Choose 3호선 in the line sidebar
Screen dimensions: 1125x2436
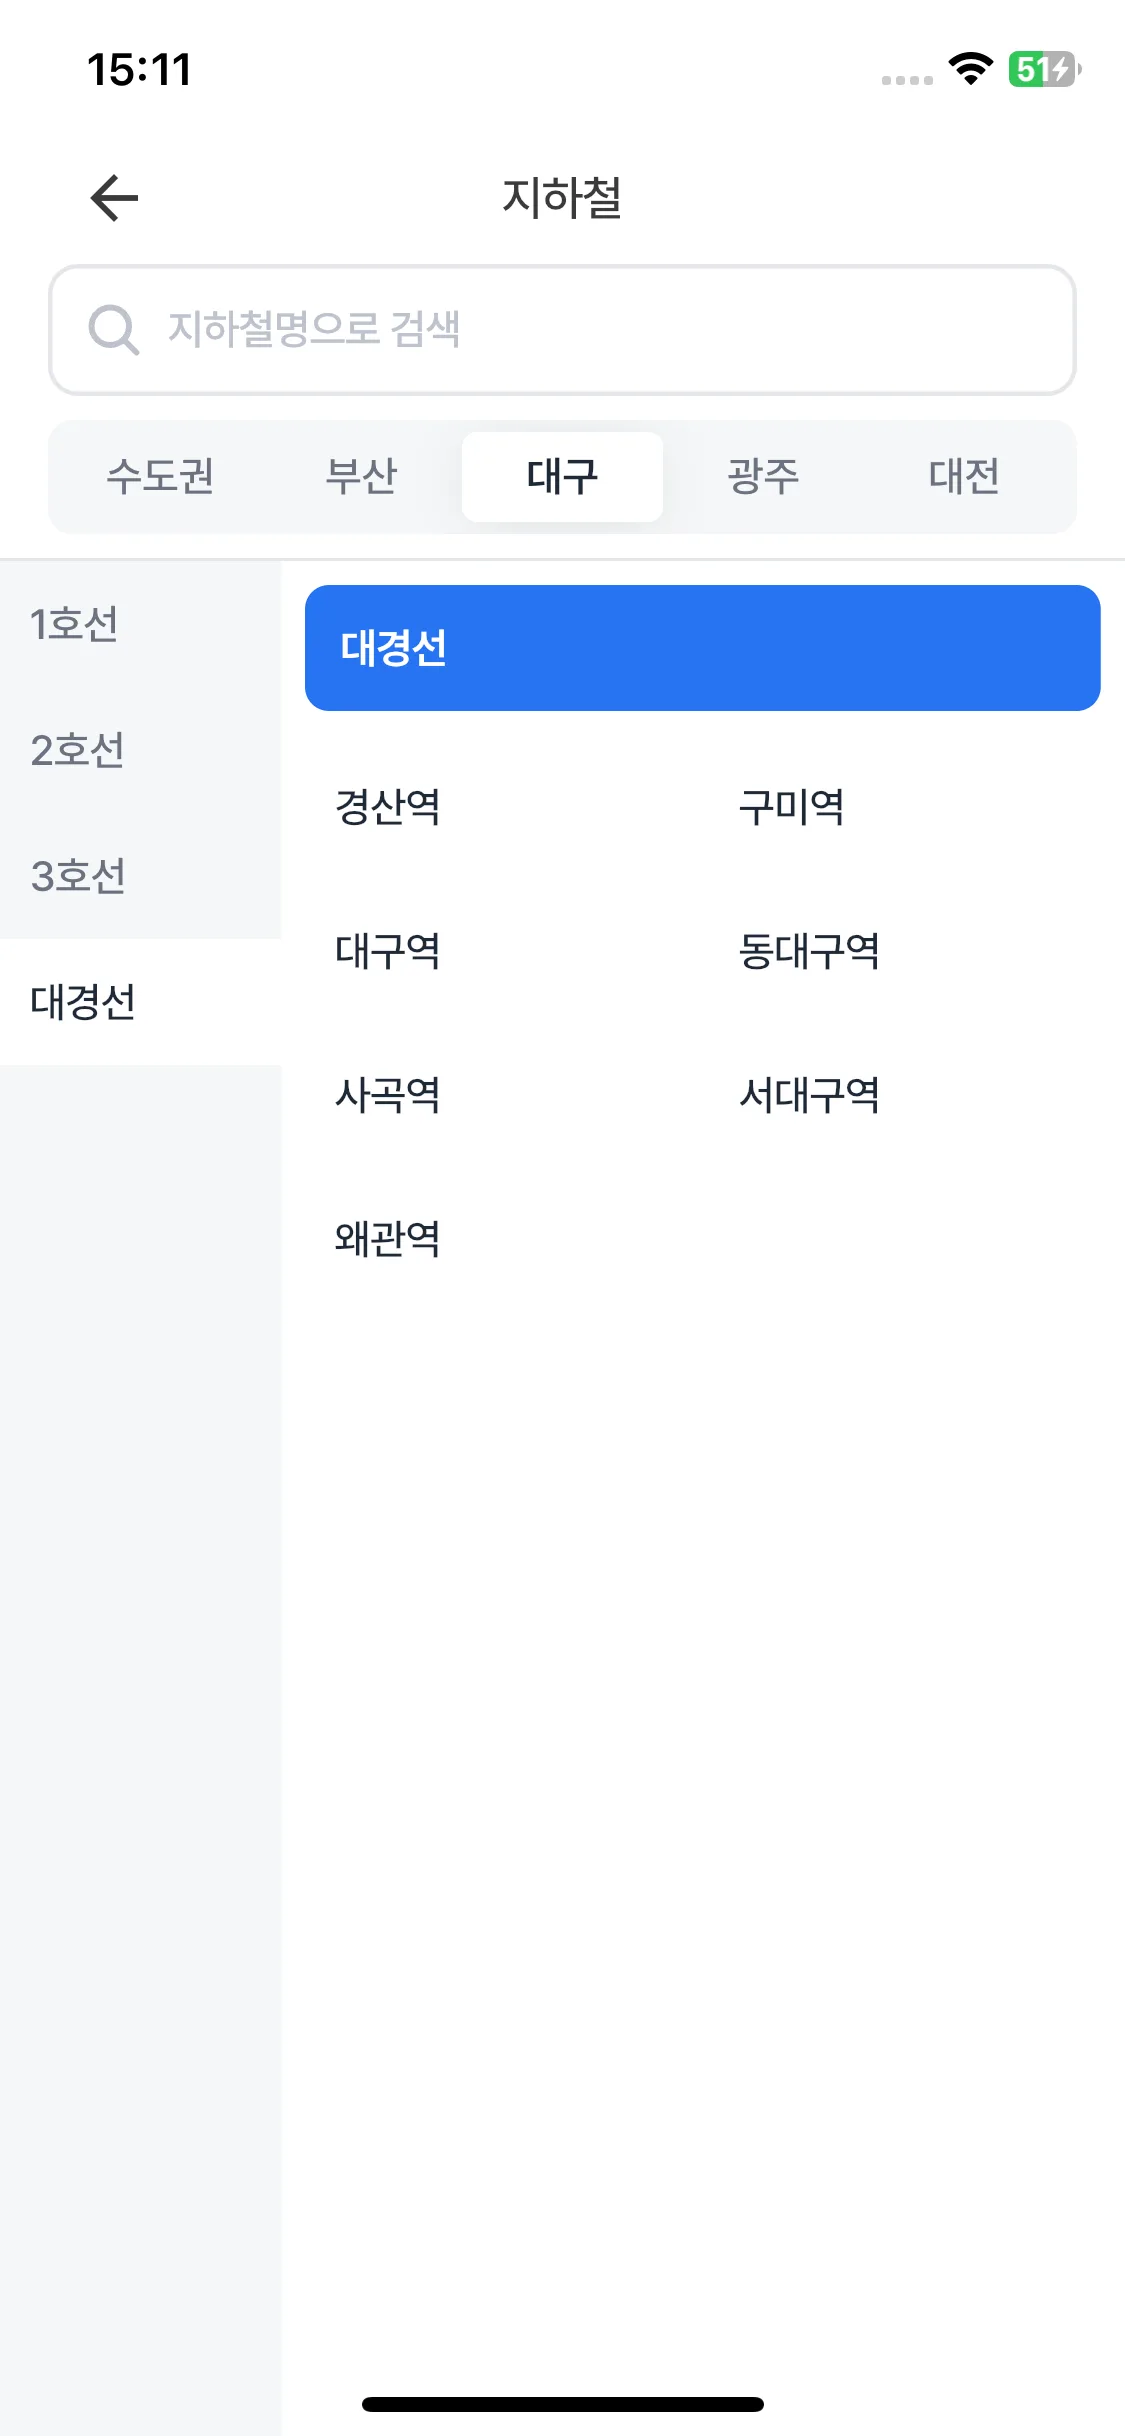click(140, 876)
